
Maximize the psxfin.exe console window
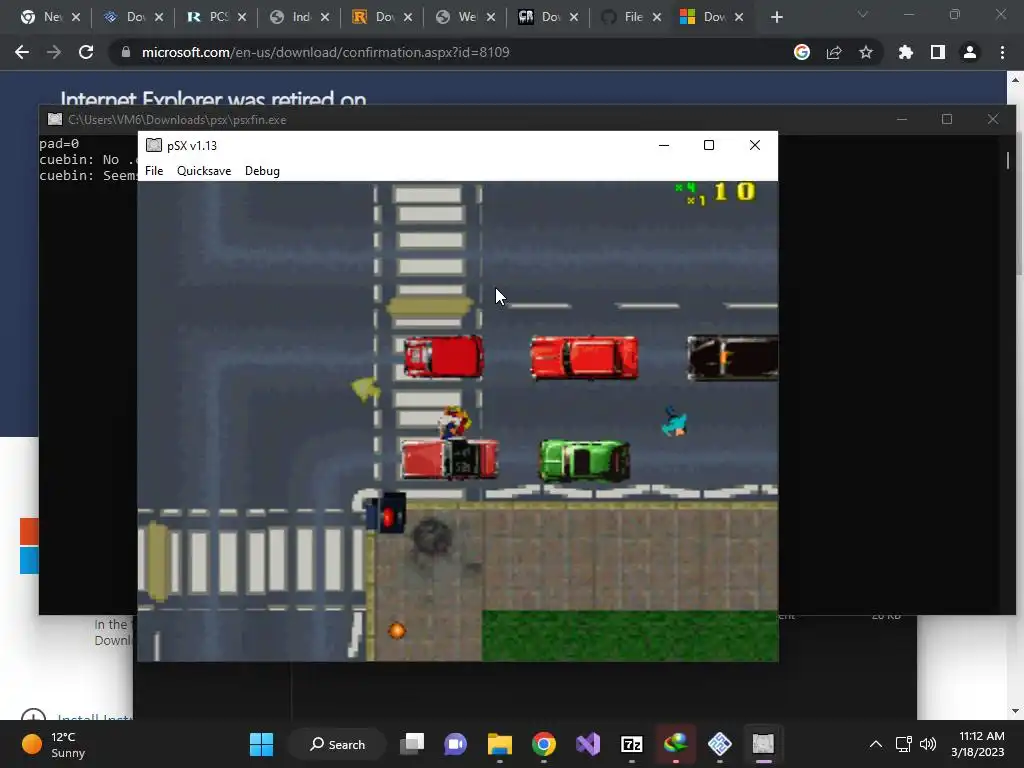tap(947, 119)
